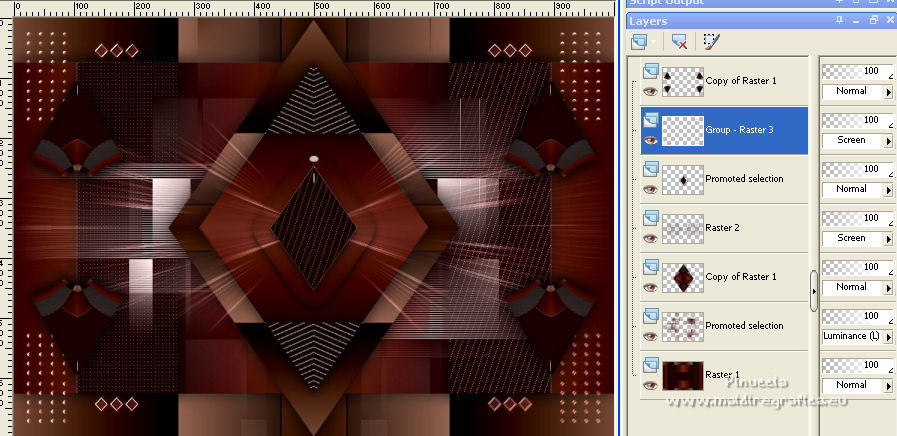Open the New Layer dropdown arrow
The height and width of the screenshot is (436, 897).
[x=653, y=42]
